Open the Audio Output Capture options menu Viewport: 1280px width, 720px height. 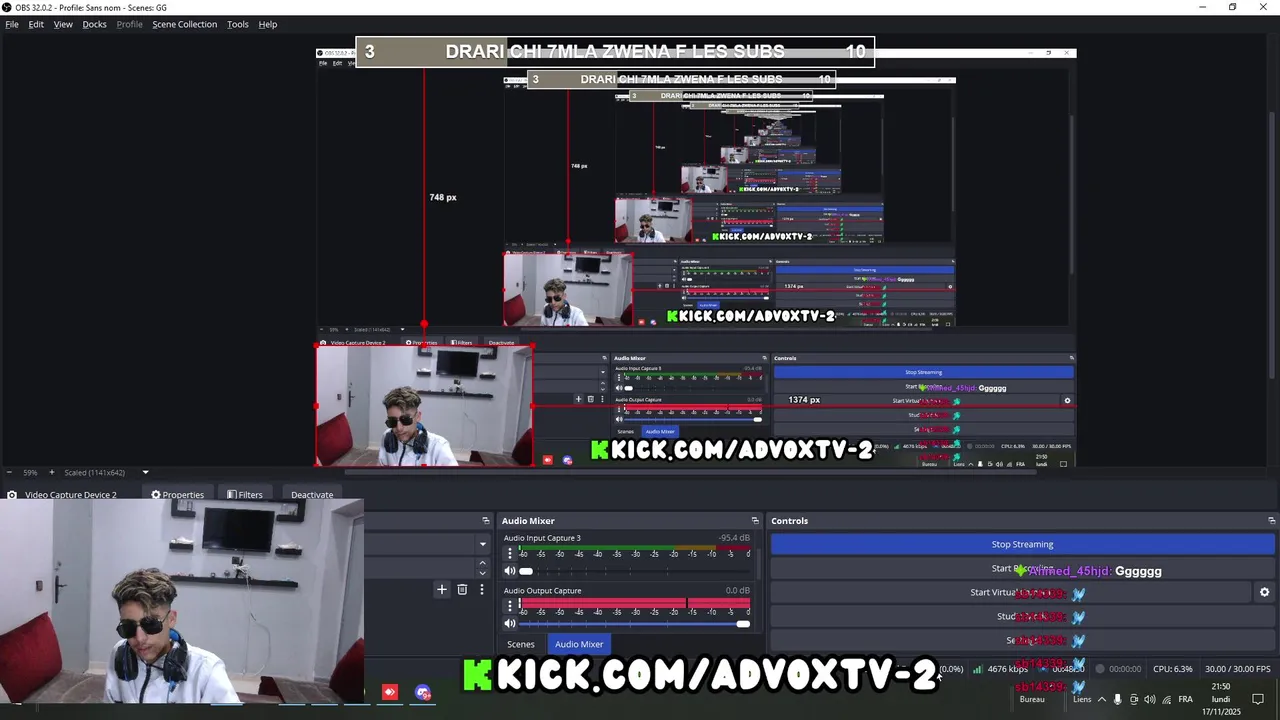[x=510, y=606]
